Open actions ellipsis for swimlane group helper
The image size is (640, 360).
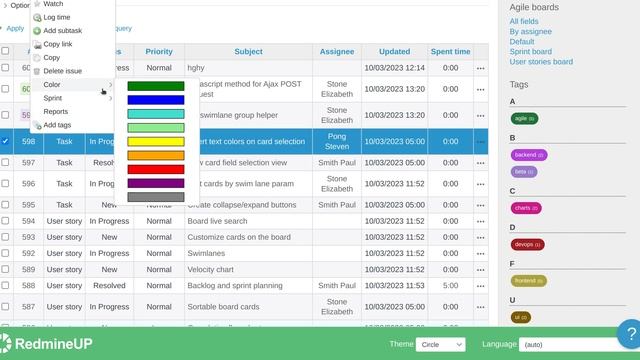(x=480, y=116)
